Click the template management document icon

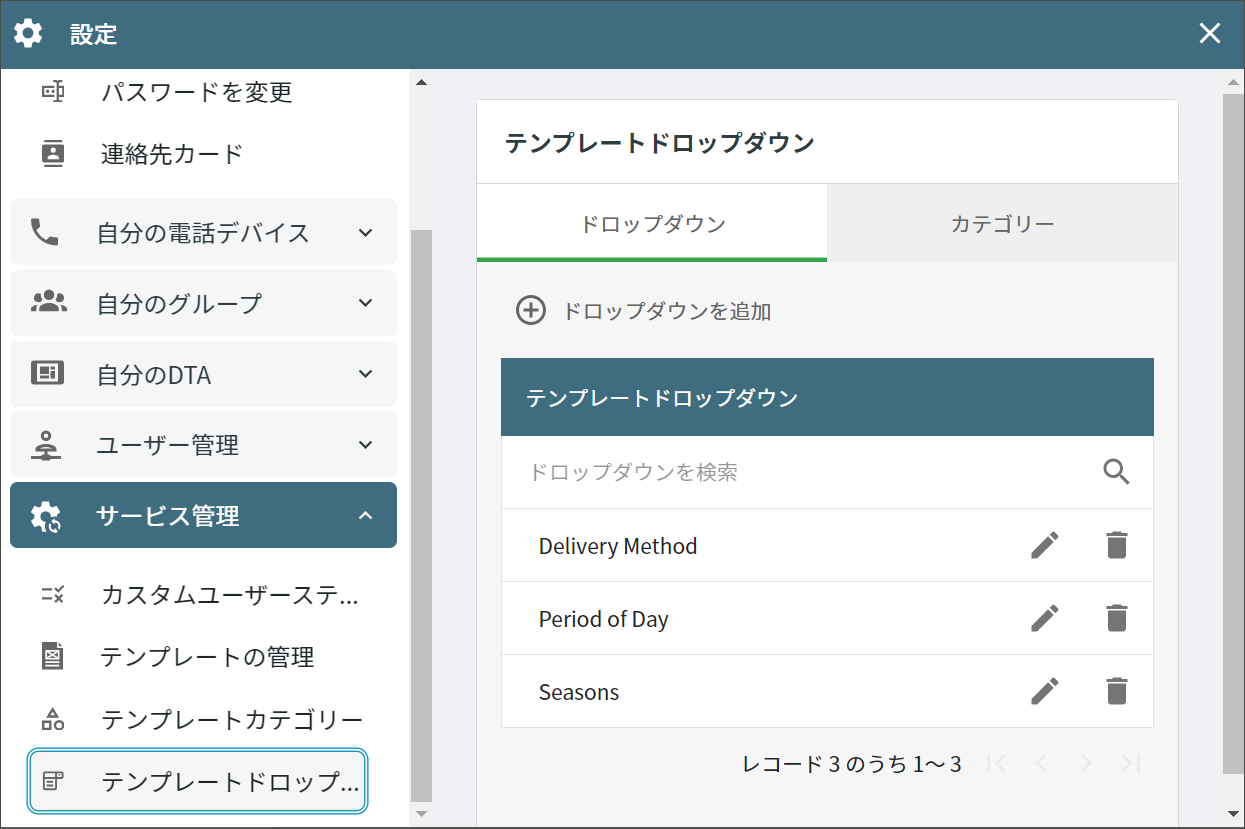point(53,657)
